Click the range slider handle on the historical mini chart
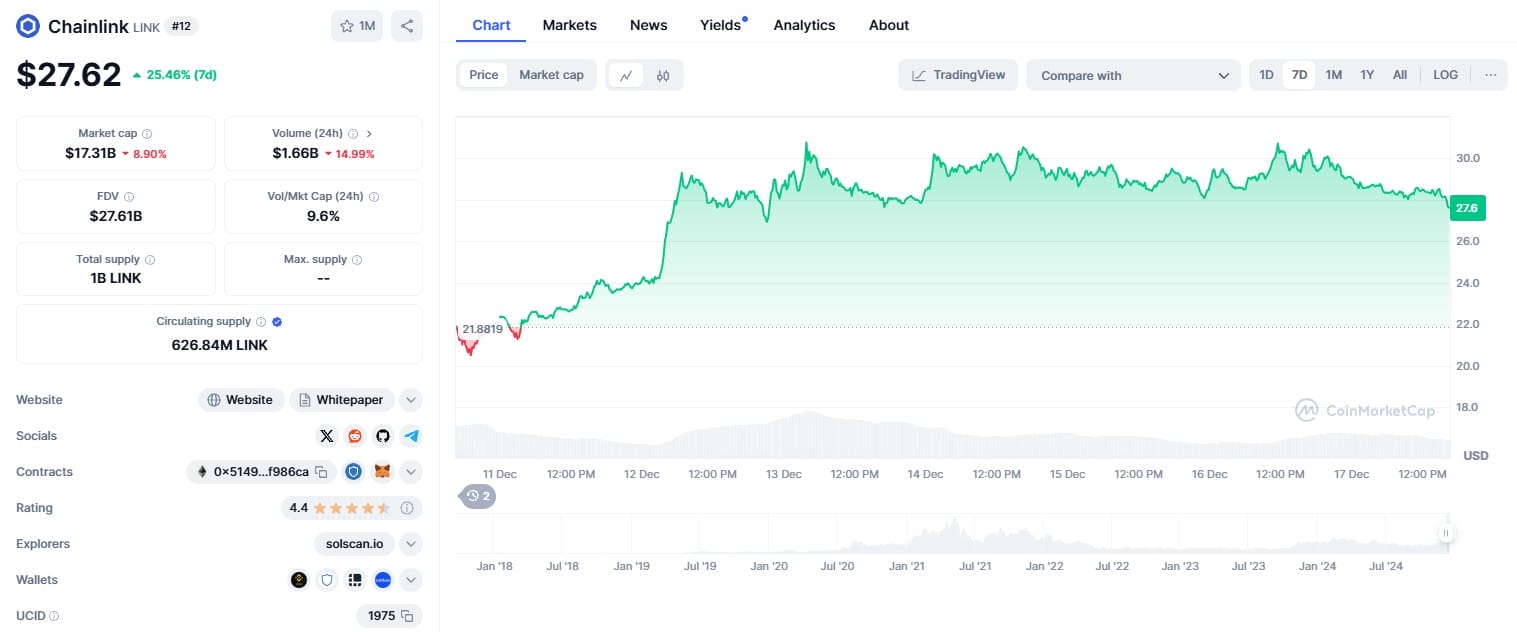Image resolution: width=1517 pixels, height=632 pixels. pos(1446,534)
